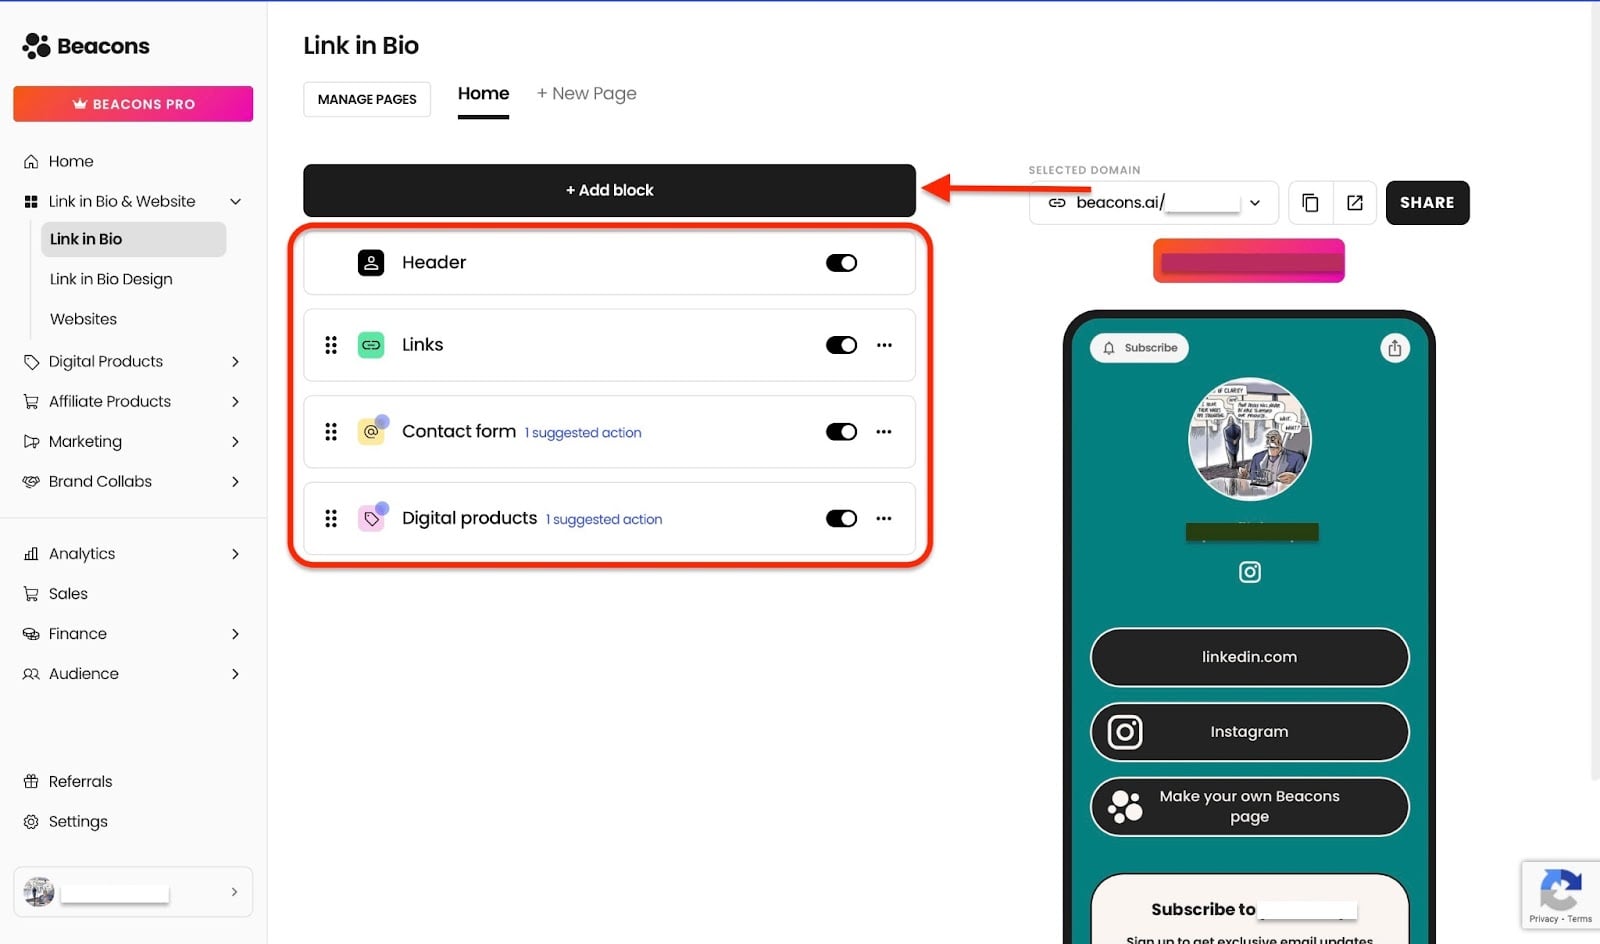1600x944 pixels.
Task: Click the Instagram icon under profile picture
Action: click(1250, 572)
